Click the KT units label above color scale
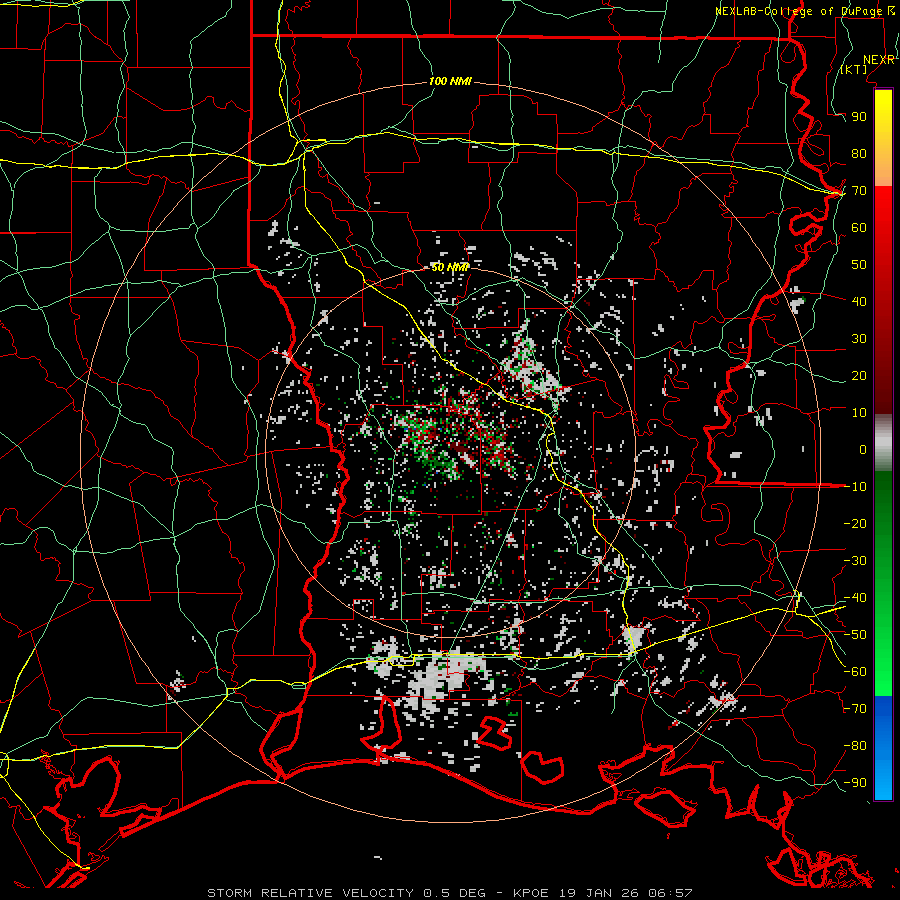This screenshot has width=900, height=900. coord(854,69)
